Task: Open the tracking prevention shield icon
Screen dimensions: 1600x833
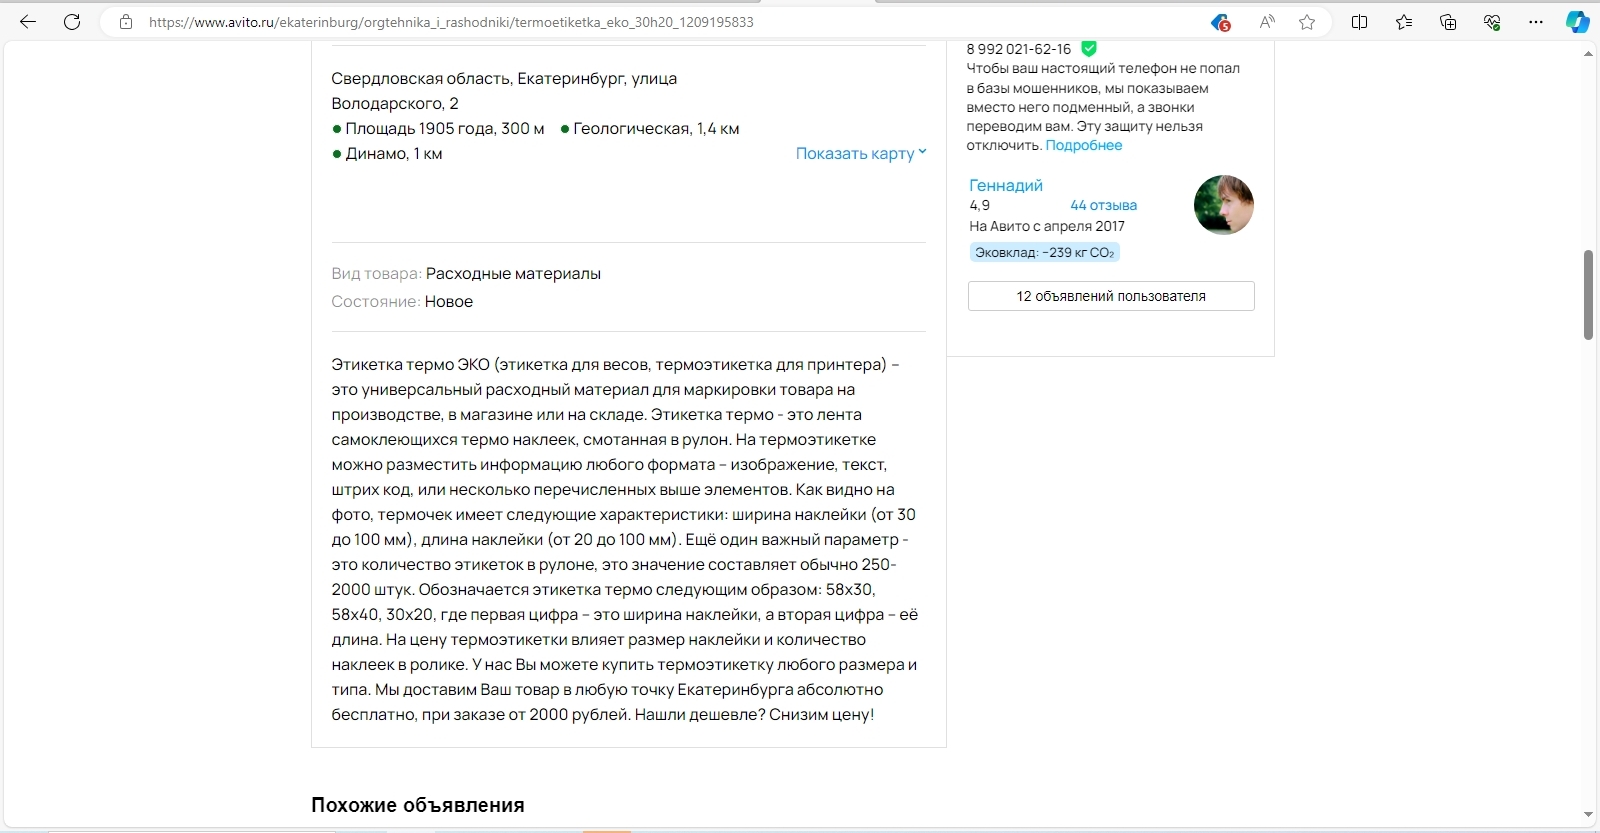Action: [x=1220, y=22]
